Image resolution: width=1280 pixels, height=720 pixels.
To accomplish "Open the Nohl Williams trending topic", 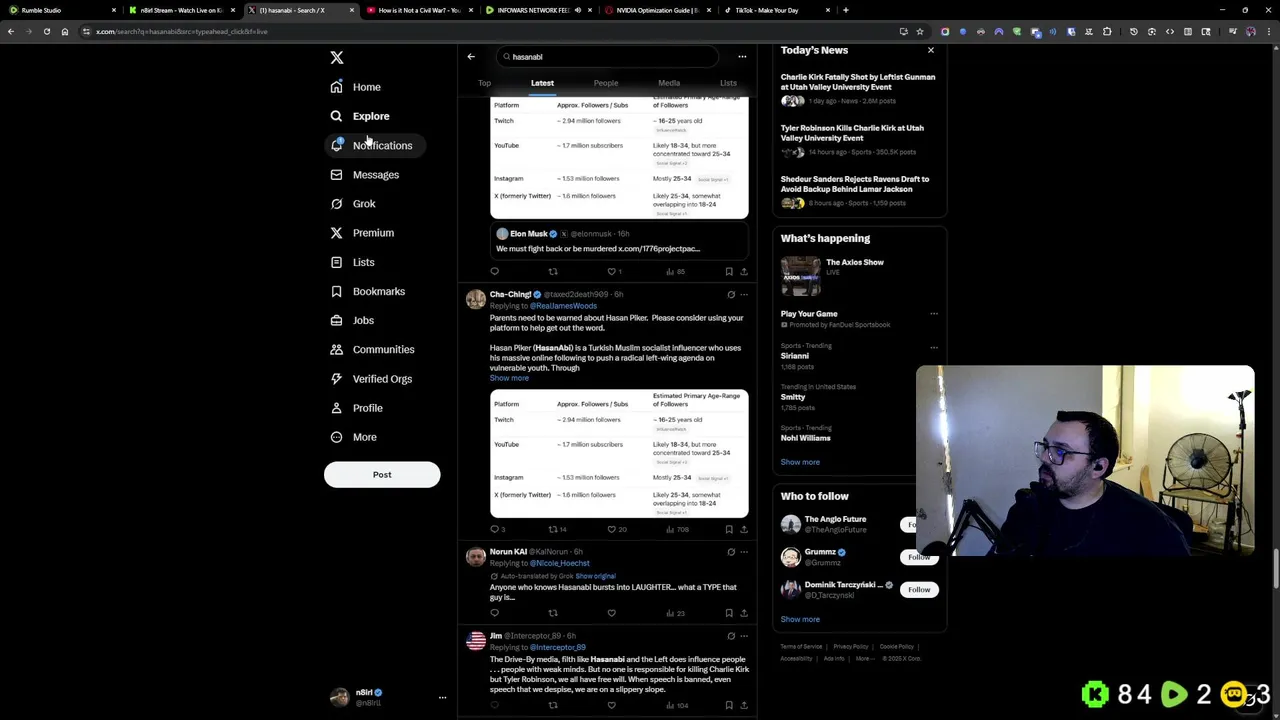I will click(x=806, y=438).
